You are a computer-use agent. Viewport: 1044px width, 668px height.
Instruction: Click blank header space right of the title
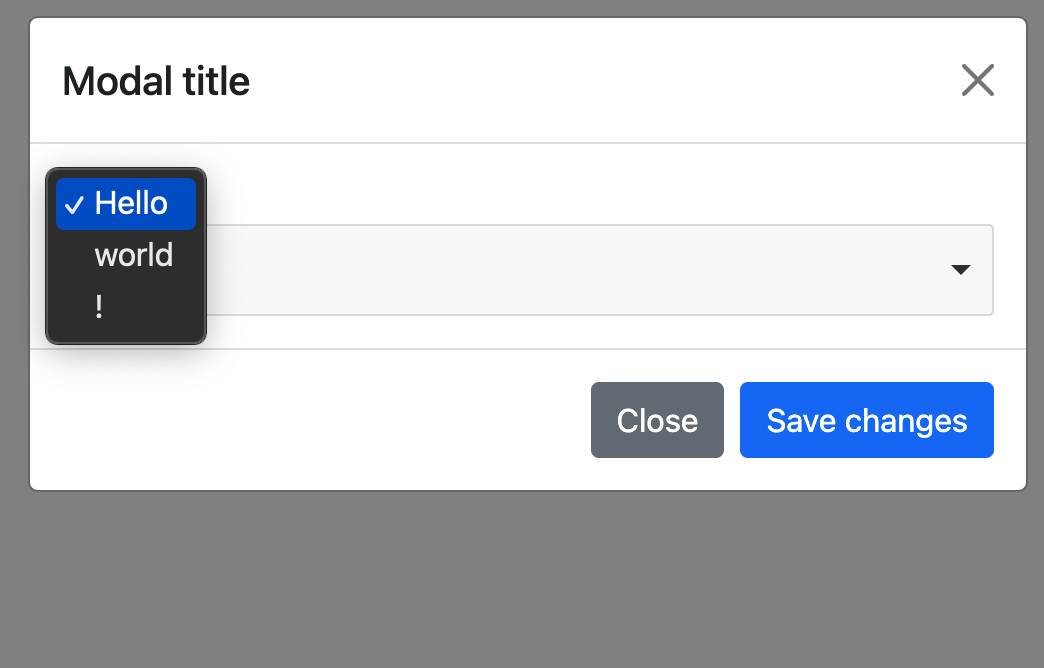[x=600, y=81]
